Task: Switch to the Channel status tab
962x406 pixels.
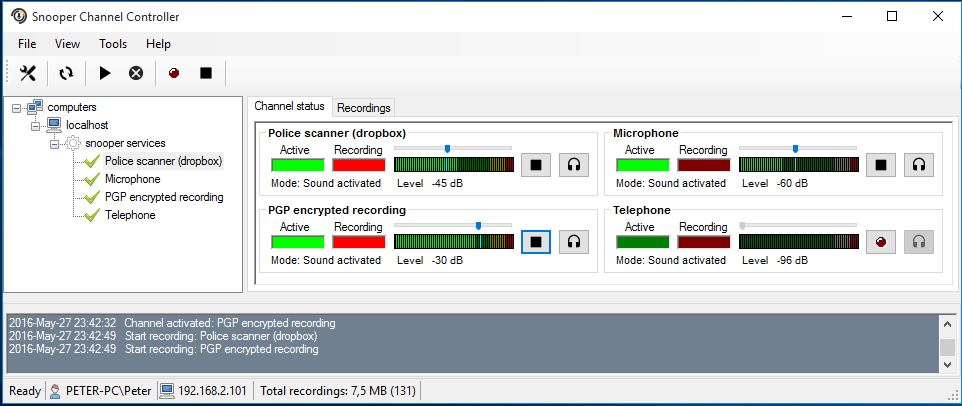Action: pyautogui.click(x=290, y=106)
